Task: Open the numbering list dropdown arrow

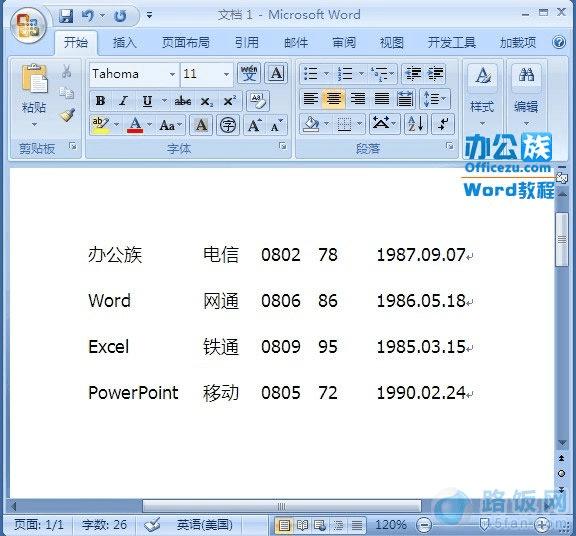Action: pos(361,74)
